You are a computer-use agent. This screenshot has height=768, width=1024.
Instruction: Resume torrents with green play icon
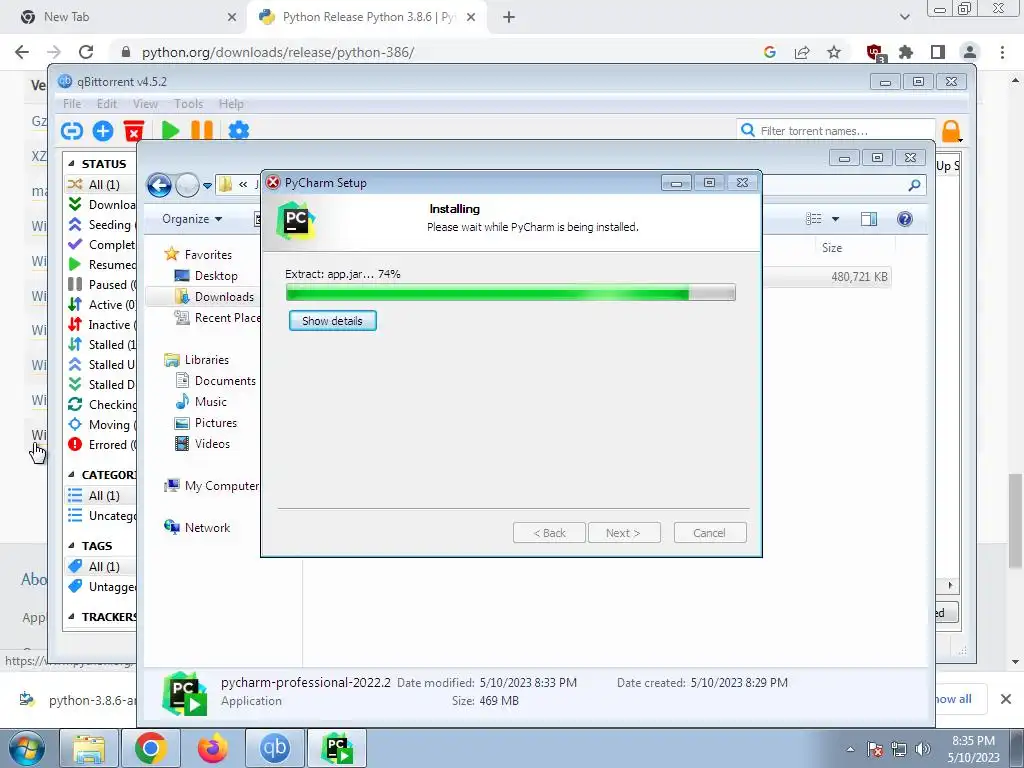170,131
